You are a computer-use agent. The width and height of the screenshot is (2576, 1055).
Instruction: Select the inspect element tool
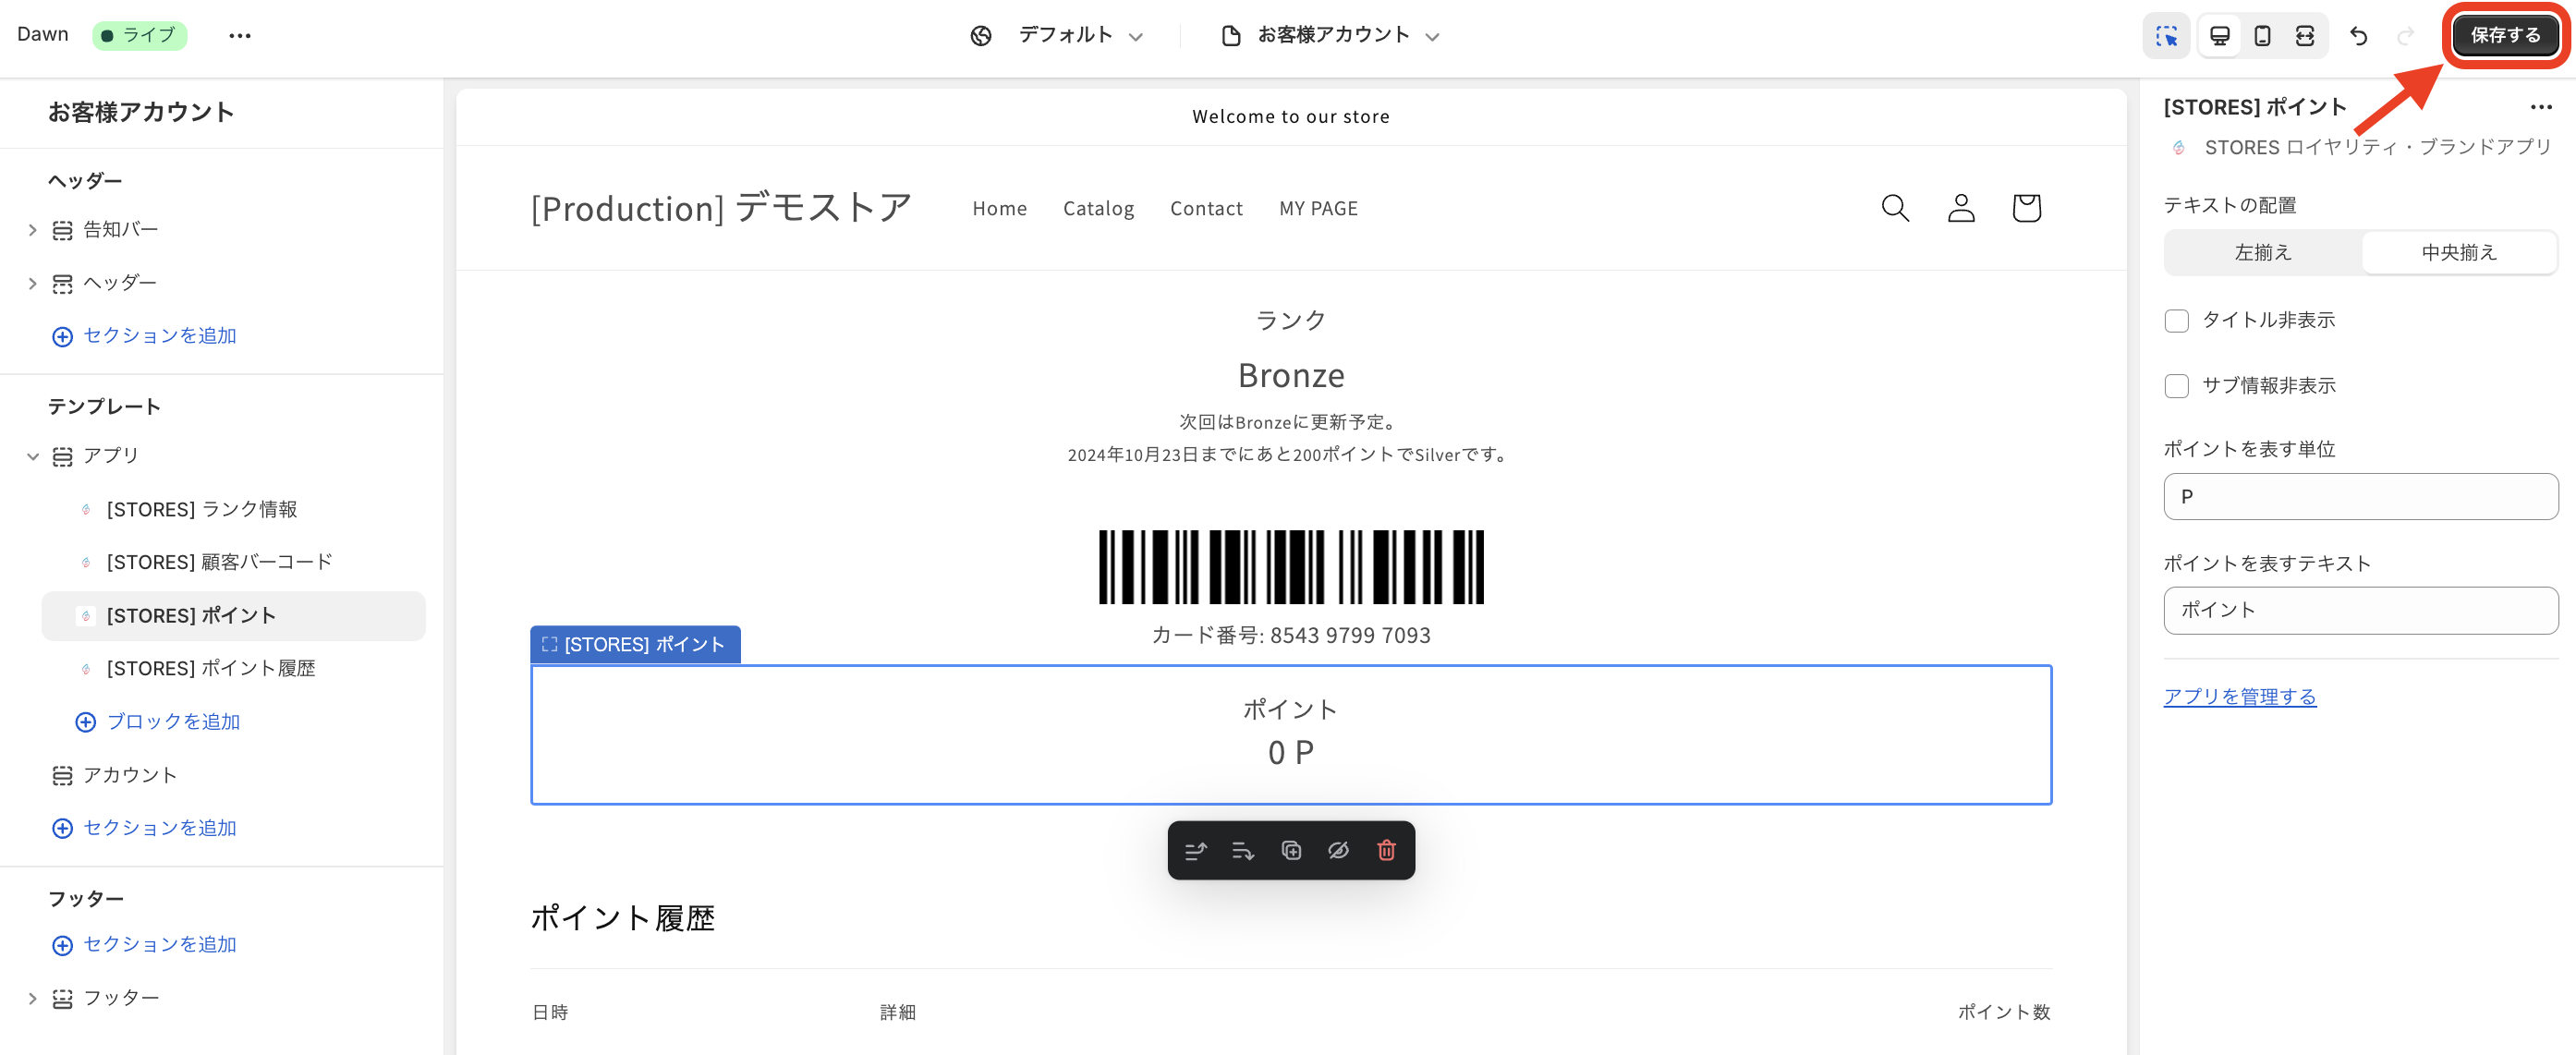click(x=2167, y=35)
